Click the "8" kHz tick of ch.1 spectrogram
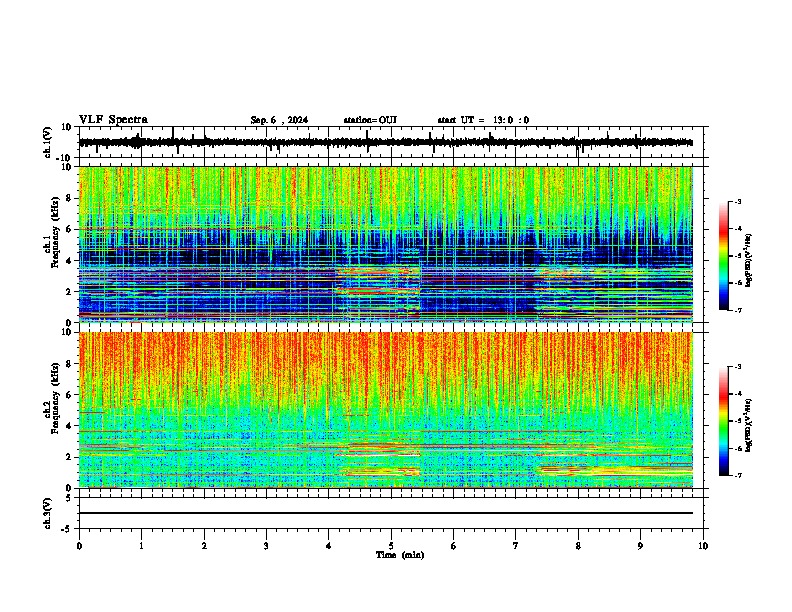 [x=70, y=198]
